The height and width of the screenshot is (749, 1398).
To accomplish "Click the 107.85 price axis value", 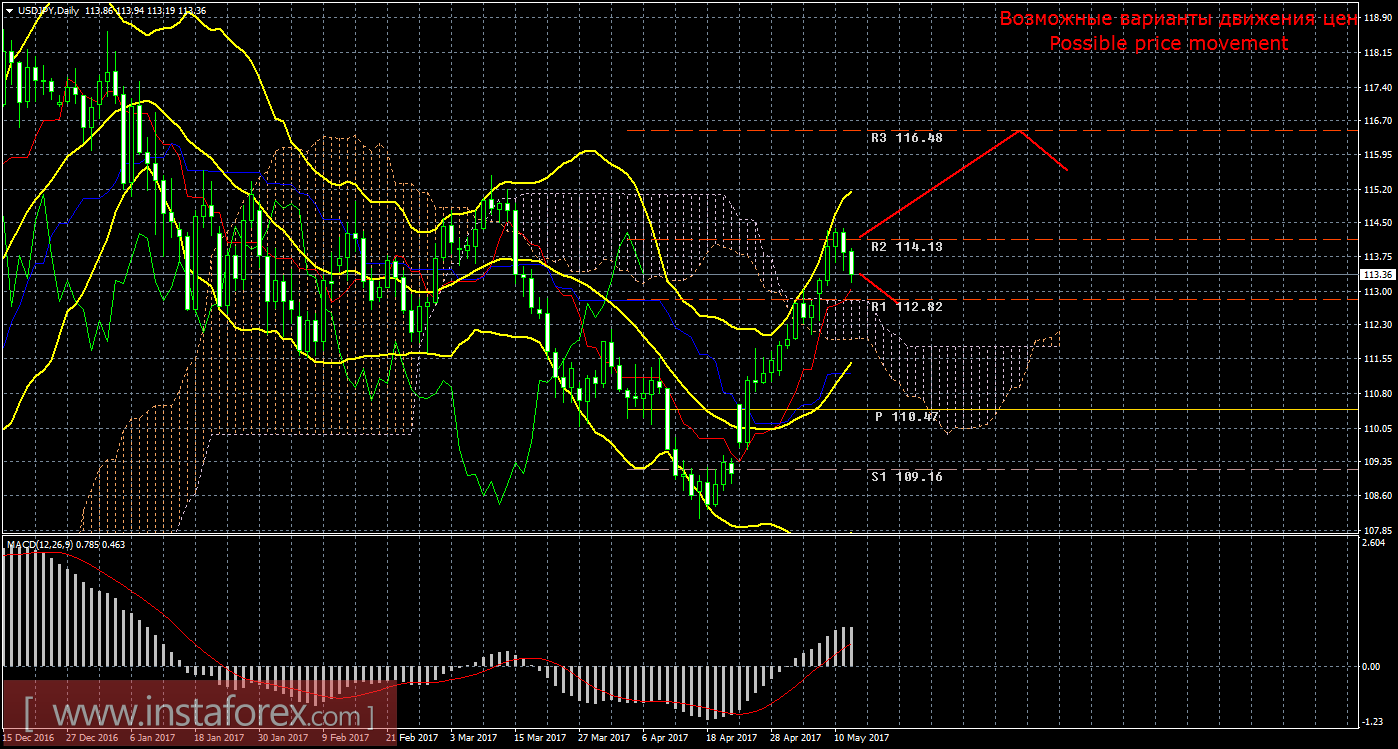I will (x=1378, y=530).
